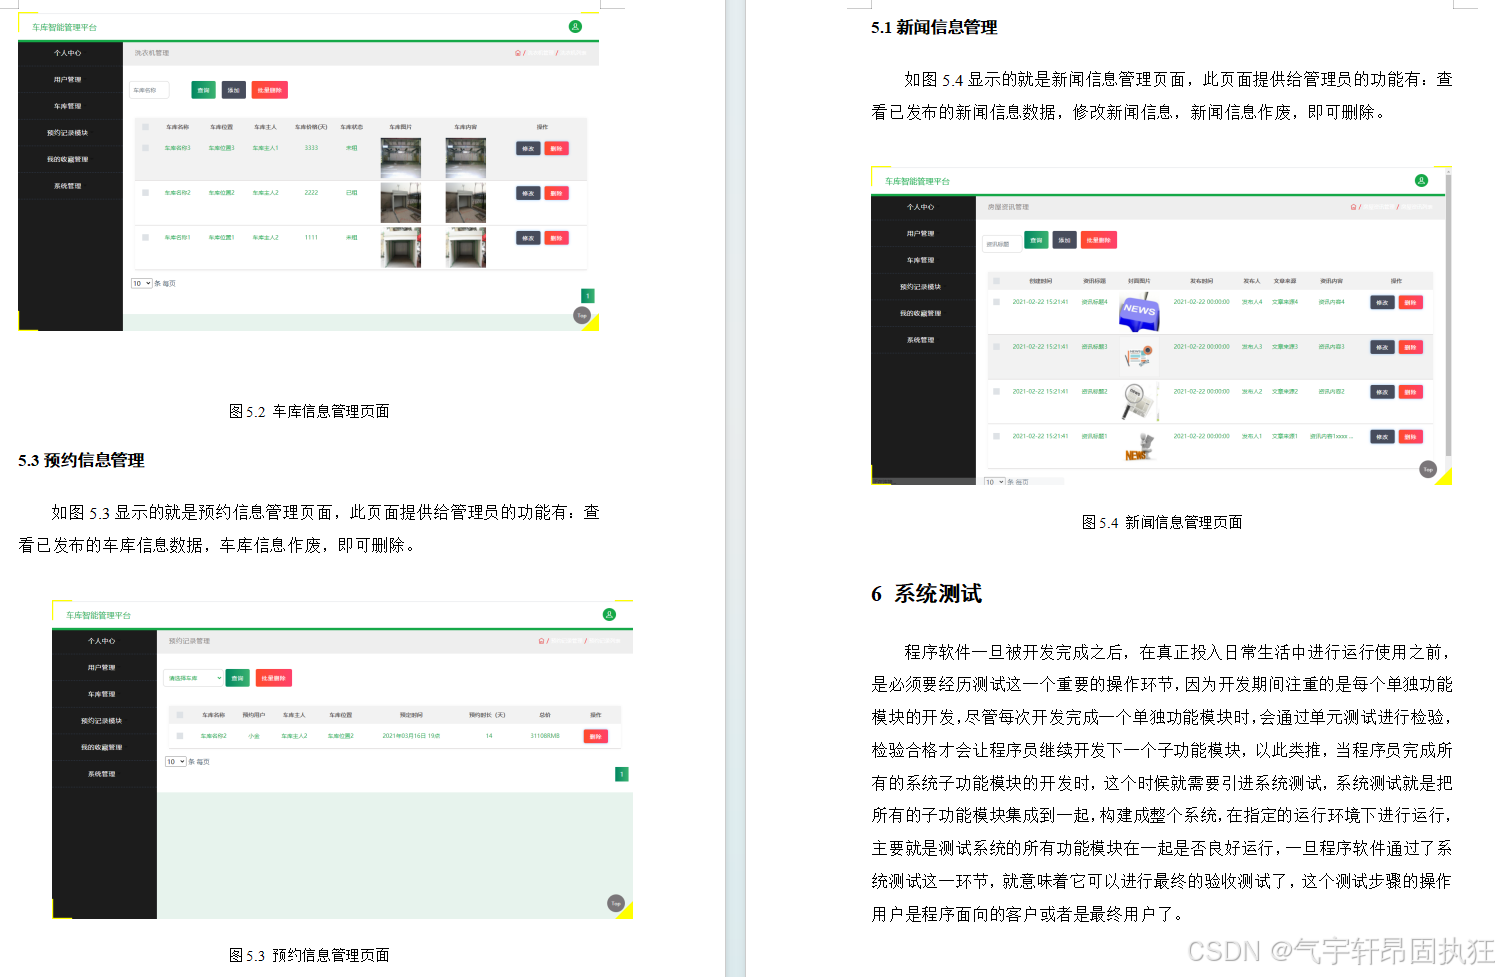Screen dimensions: 1499x977
Task: Click caption '图 5.2 车库信息管理页面'
Action: 309,411
